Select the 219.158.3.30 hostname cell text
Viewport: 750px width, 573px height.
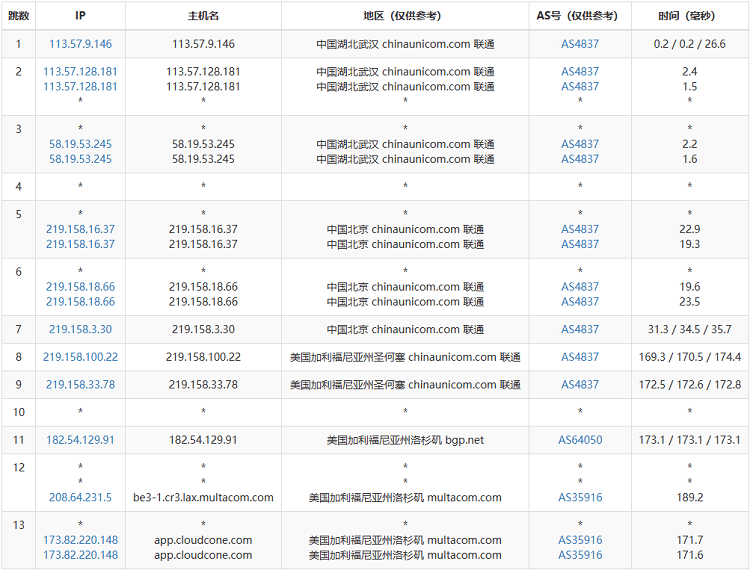tap(203, 329)
